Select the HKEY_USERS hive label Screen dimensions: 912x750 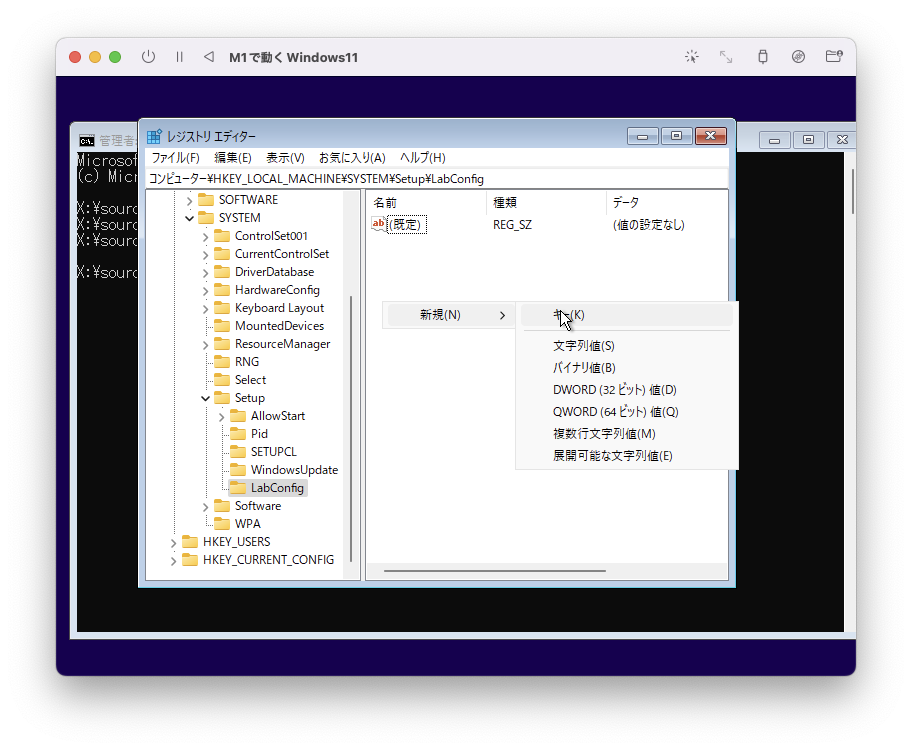237,542
